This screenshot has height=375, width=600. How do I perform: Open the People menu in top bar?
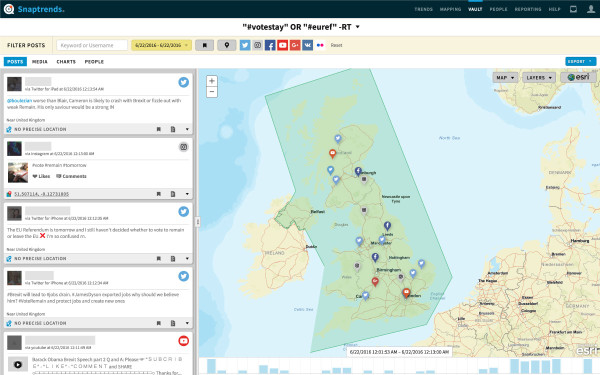tap(499, 9)
